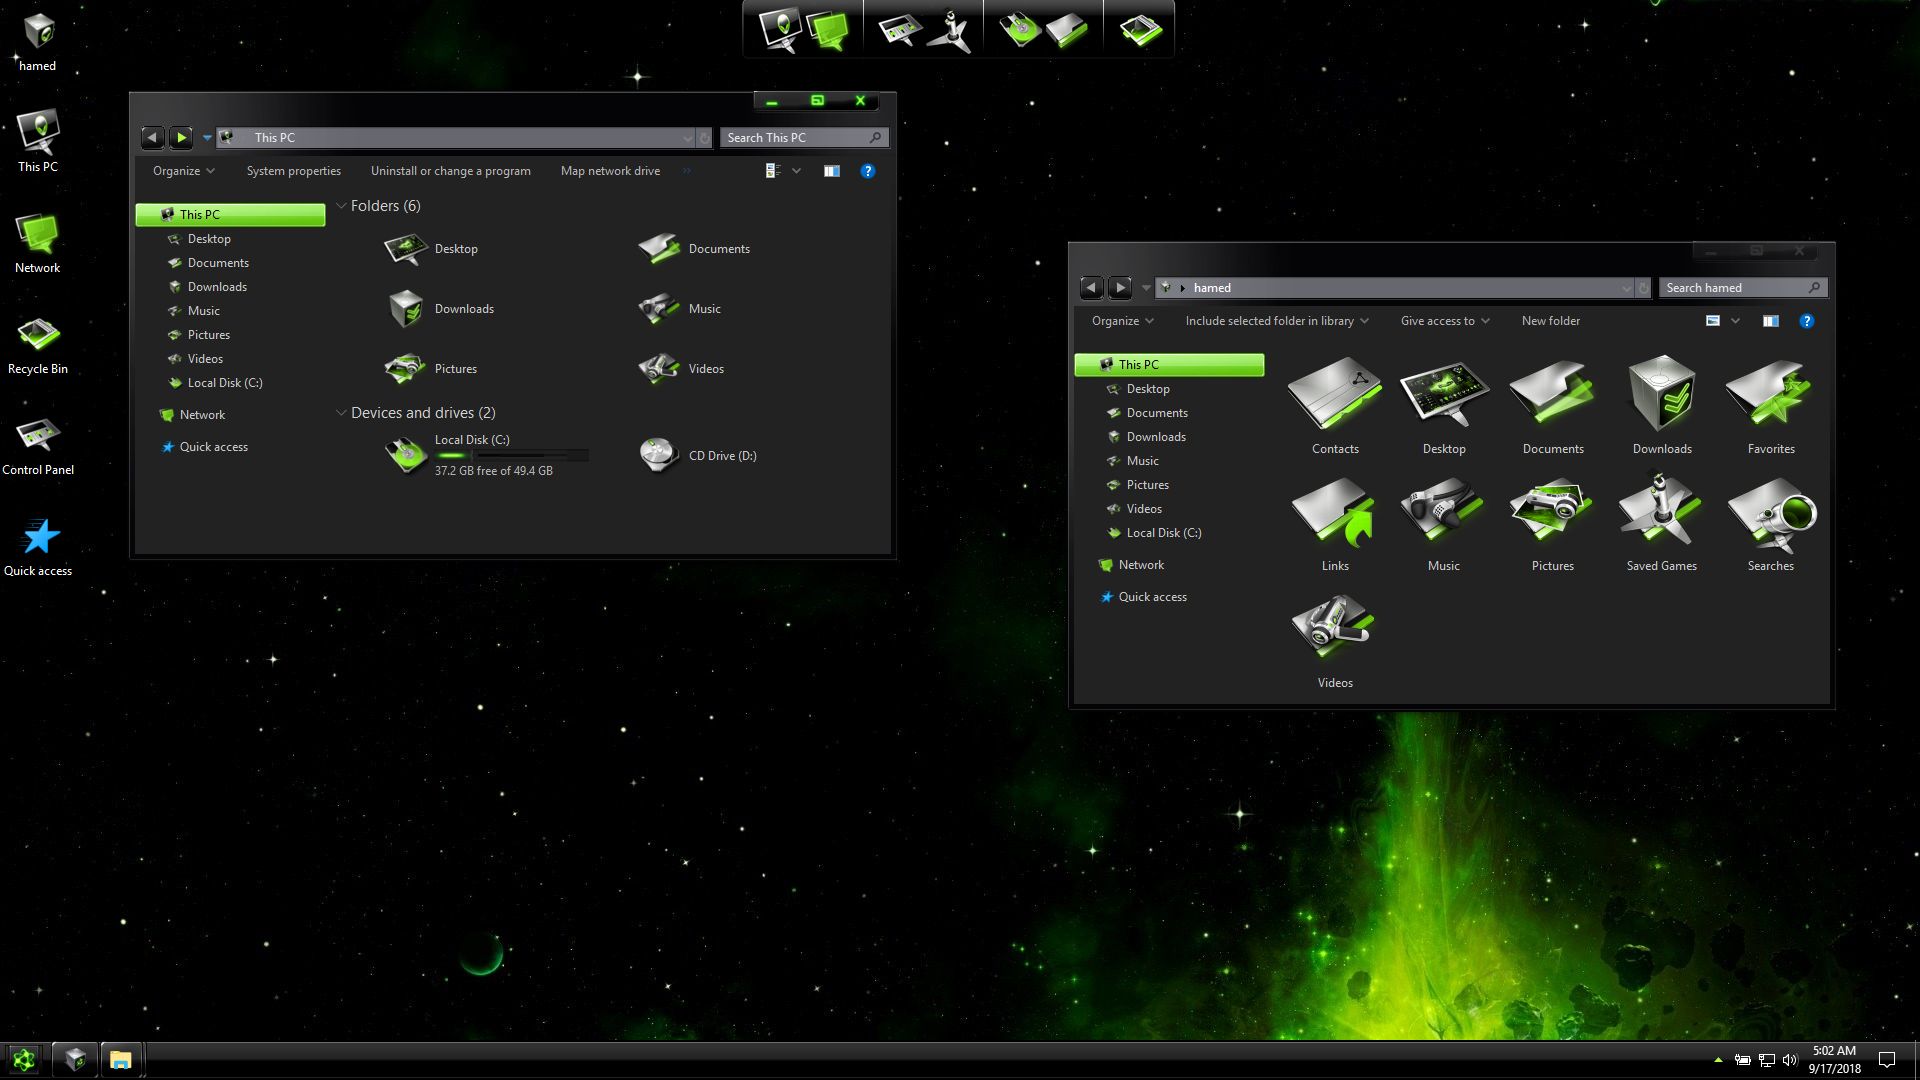Toggle preview pane in hamed window
Viewport: 1920px width, 1080px height.
pyautogui.click(x=1770, y=321)
